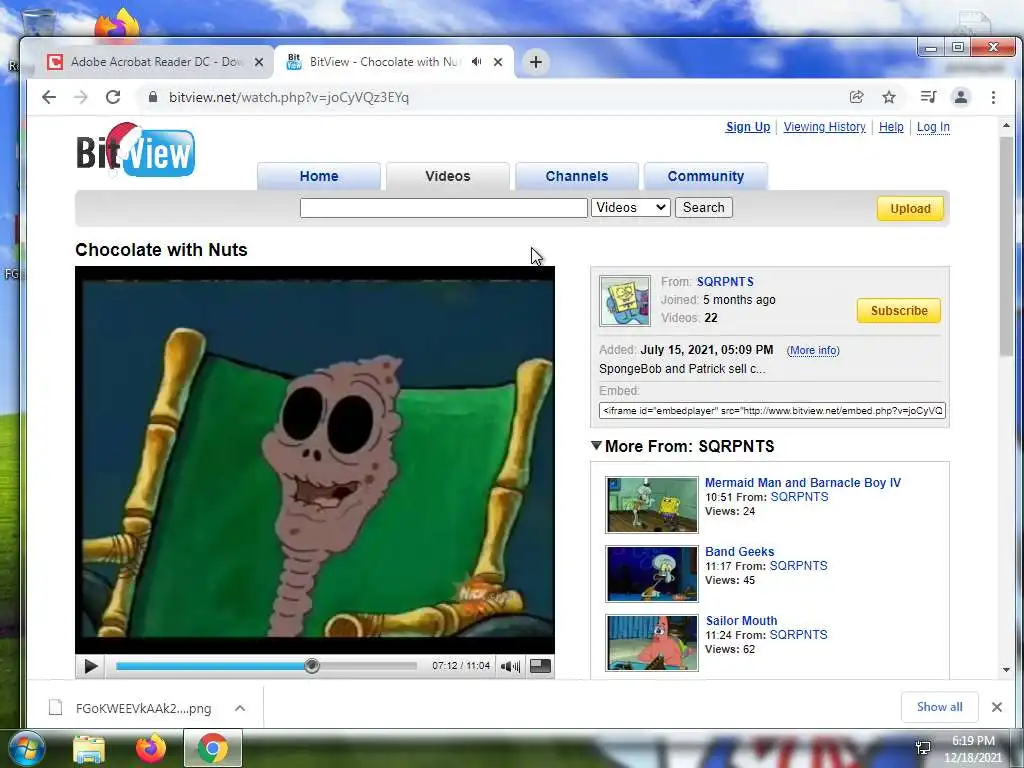Click the unplayed part of the progress bar
1024x768 pixels.
(x=368, y=665)
